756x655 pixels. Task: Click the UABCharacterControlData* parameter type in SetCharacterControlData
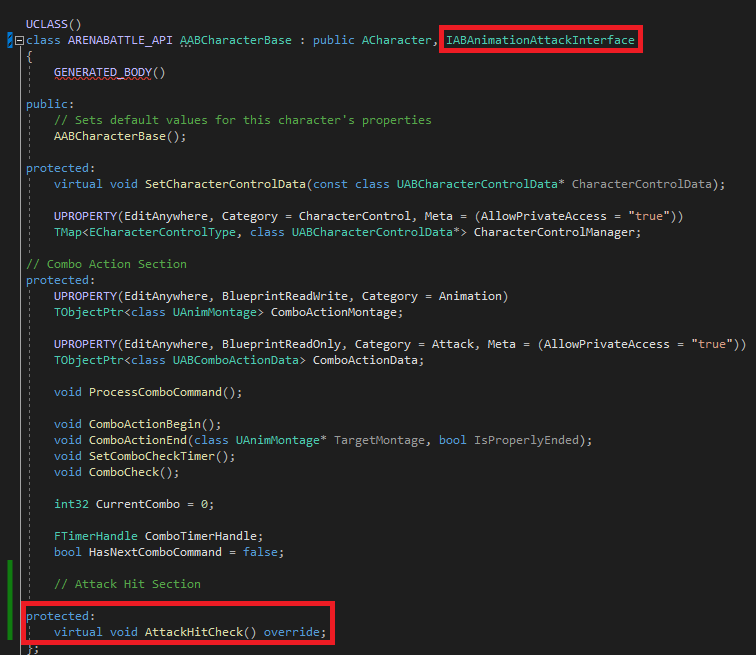coord(480,184)
